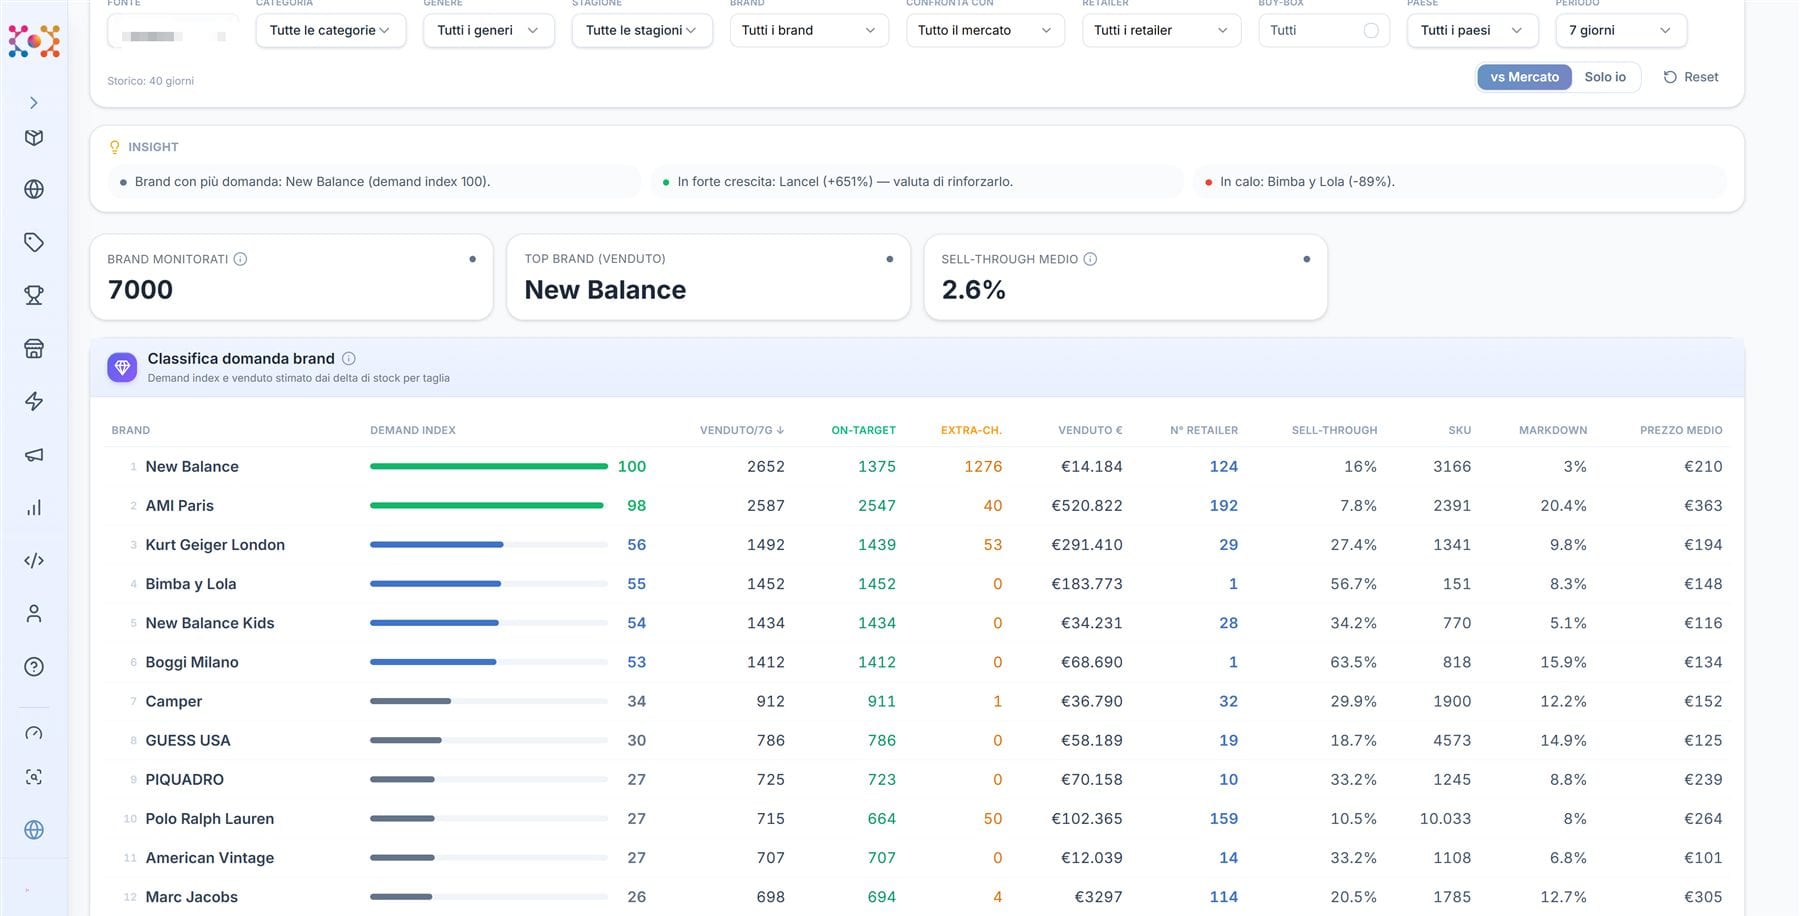Open the Tutti i retailer dropdown
This screenshot has width=1800, height=916.
(1161, 30)
